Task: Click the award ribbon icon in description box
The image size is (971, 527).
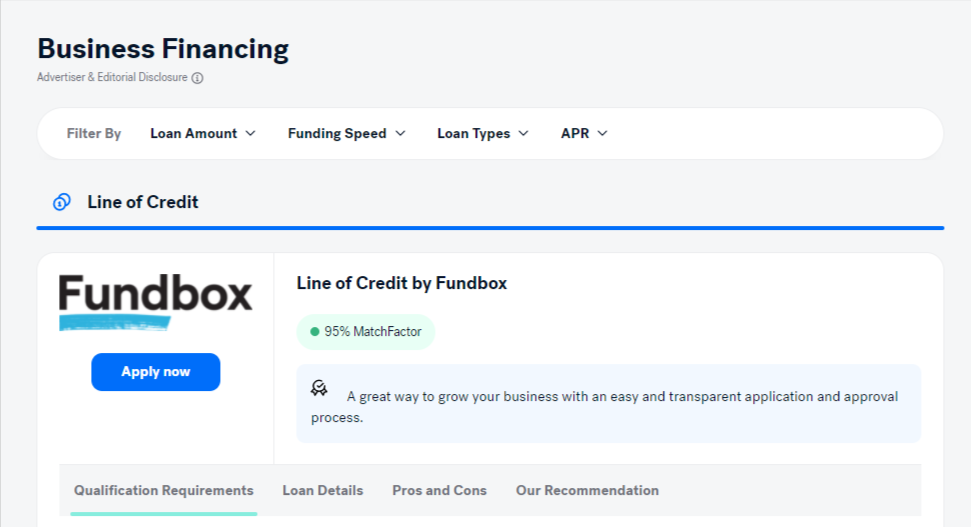Action: (x=319, y=388)
